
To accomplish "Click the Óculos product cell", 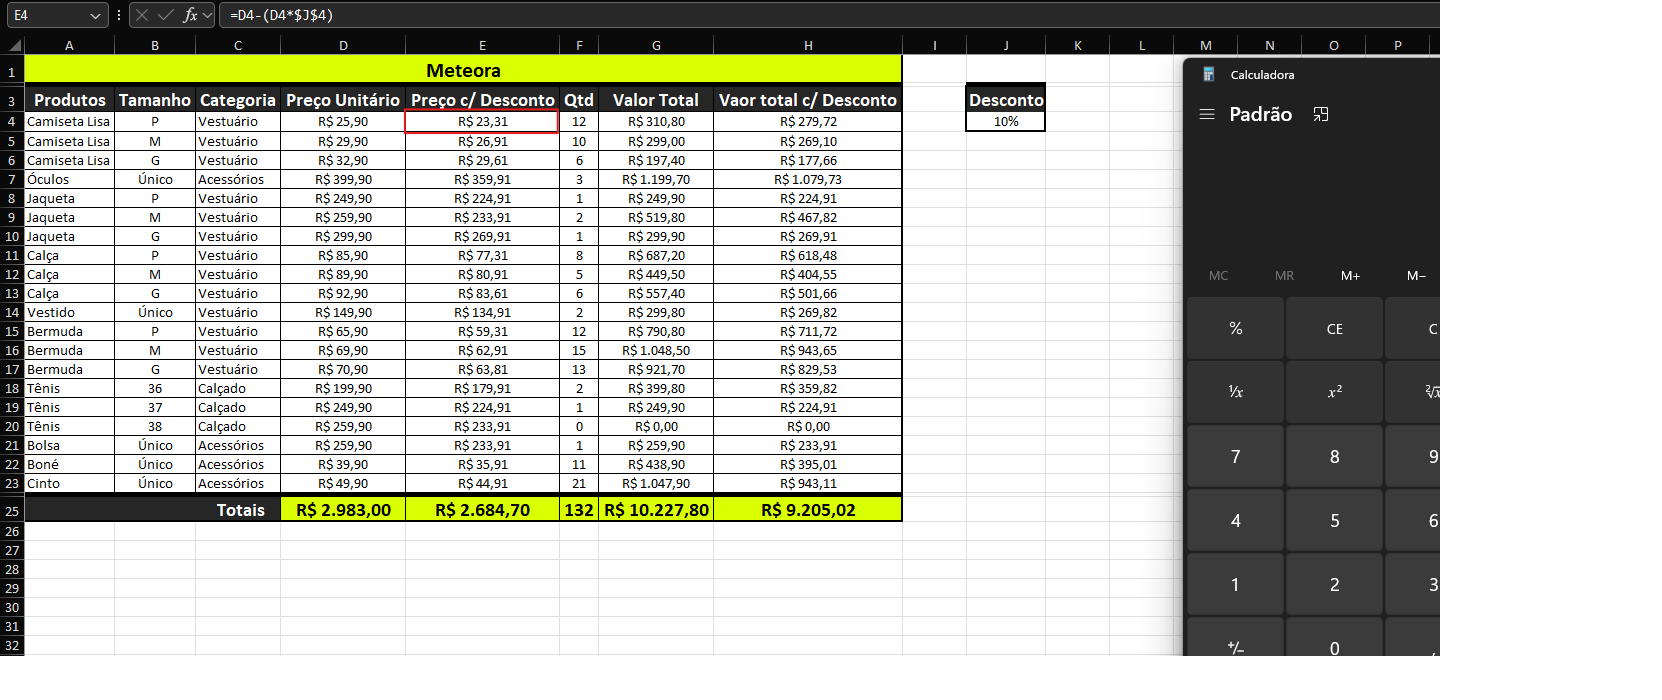I will 69,180.
